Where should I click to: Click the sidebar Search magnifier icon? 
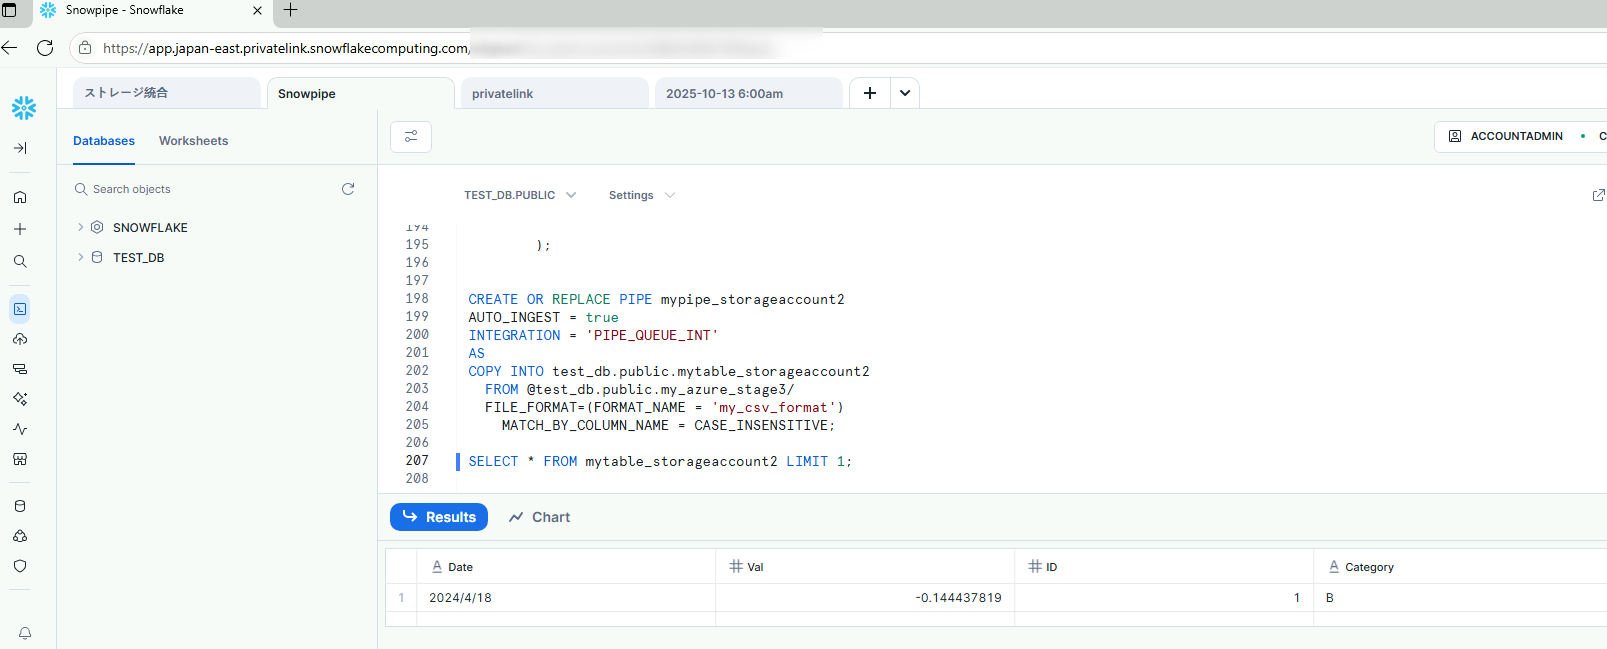[x=20, y=261]
